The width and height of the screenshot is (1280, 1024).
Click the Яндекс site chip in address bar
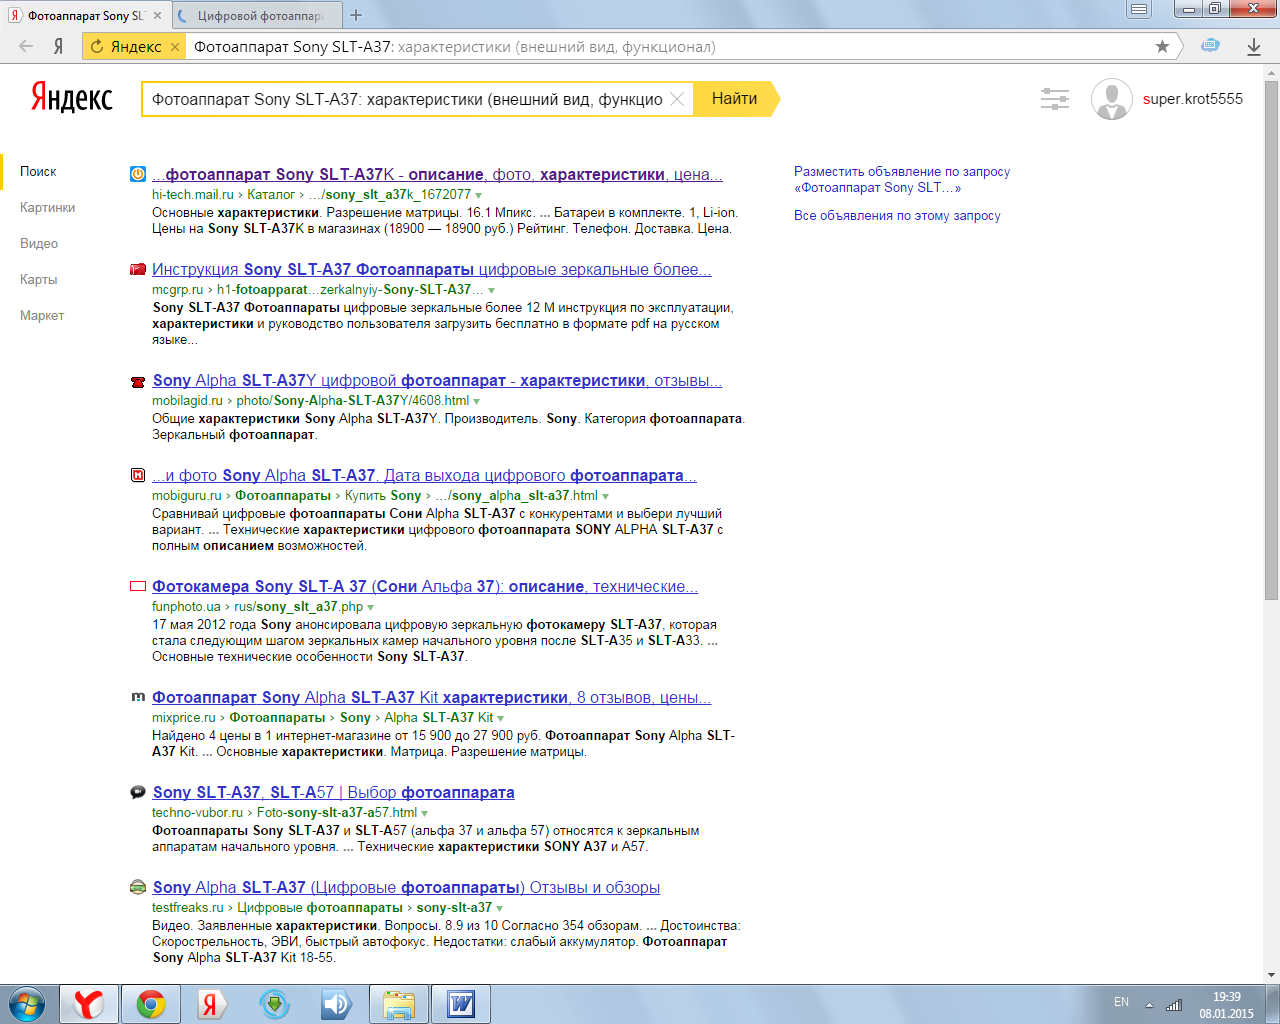134,46
